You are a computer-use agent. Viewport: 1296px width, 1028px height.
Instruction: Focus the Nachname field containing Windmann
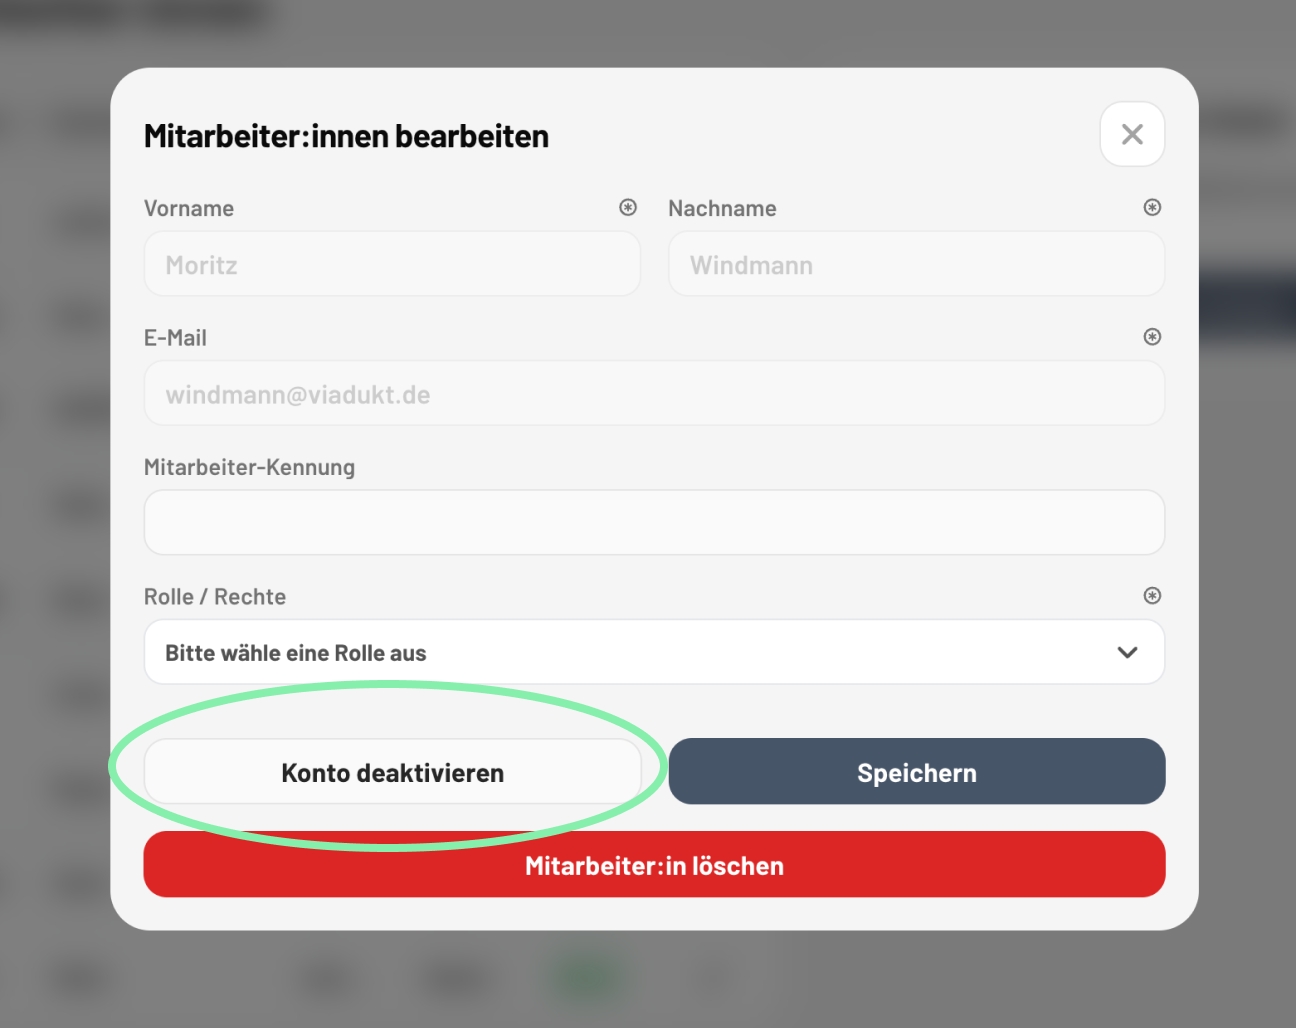(916, 265)
